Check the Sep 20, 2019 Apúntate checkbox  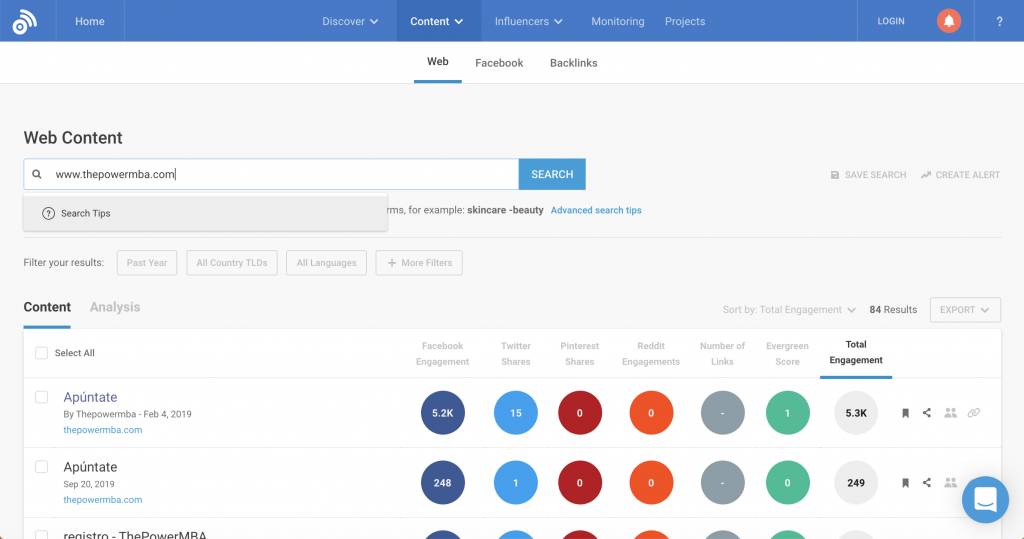[x=41, y=467]
